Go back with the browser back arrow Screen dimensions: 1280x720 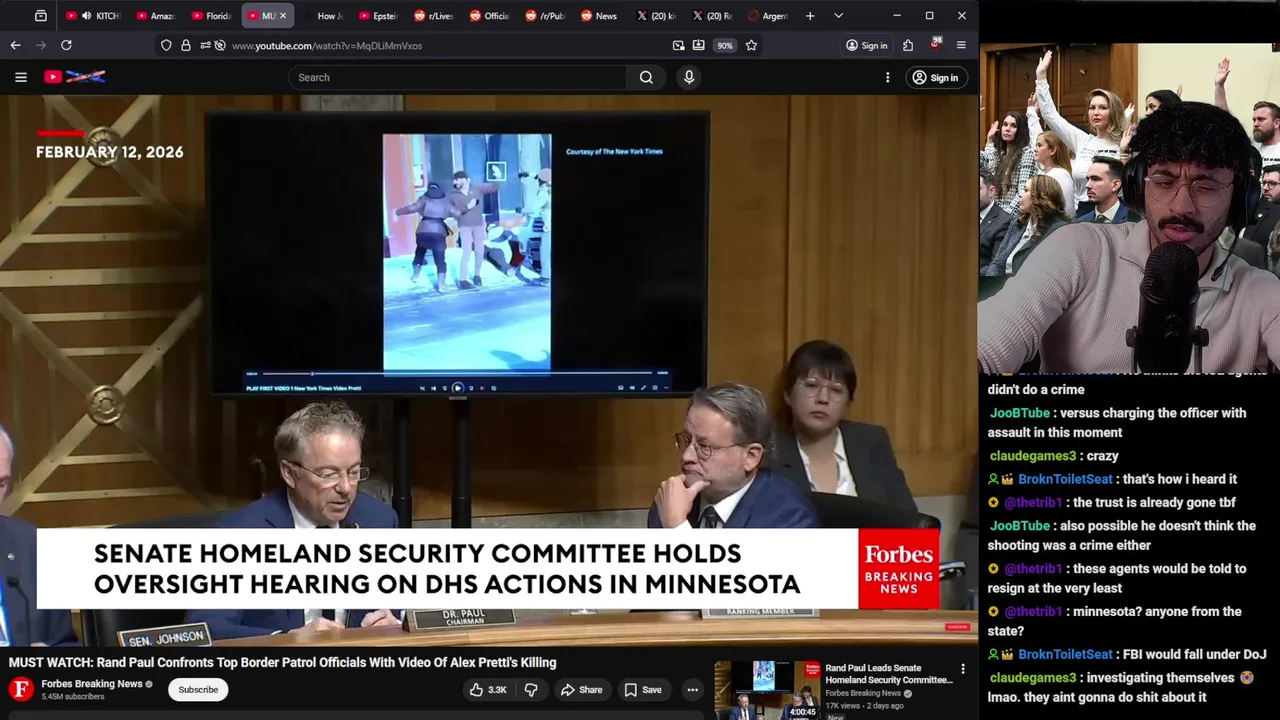click(16, 45)
